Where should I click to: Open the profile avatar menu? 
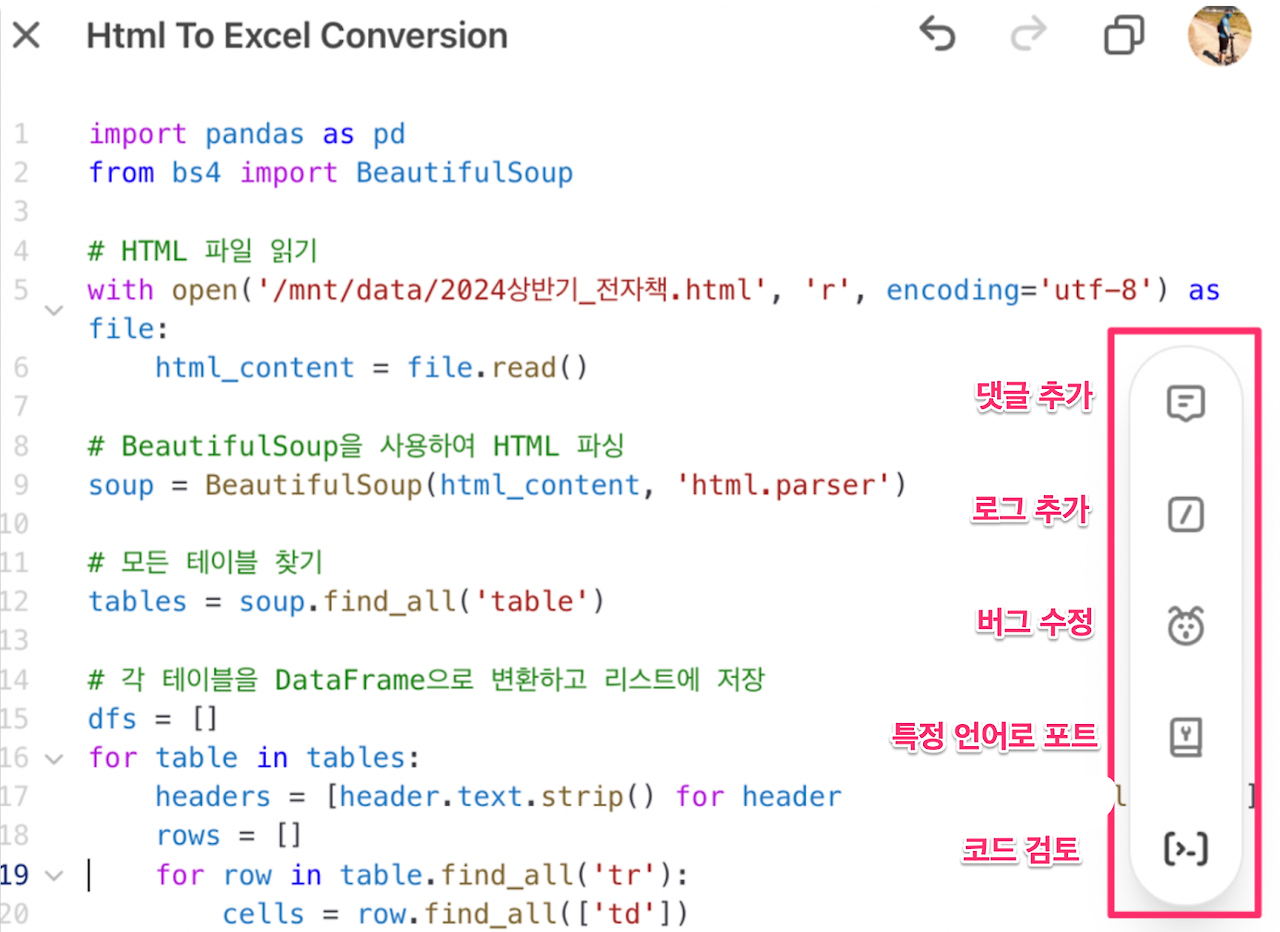click(1219, 35)
